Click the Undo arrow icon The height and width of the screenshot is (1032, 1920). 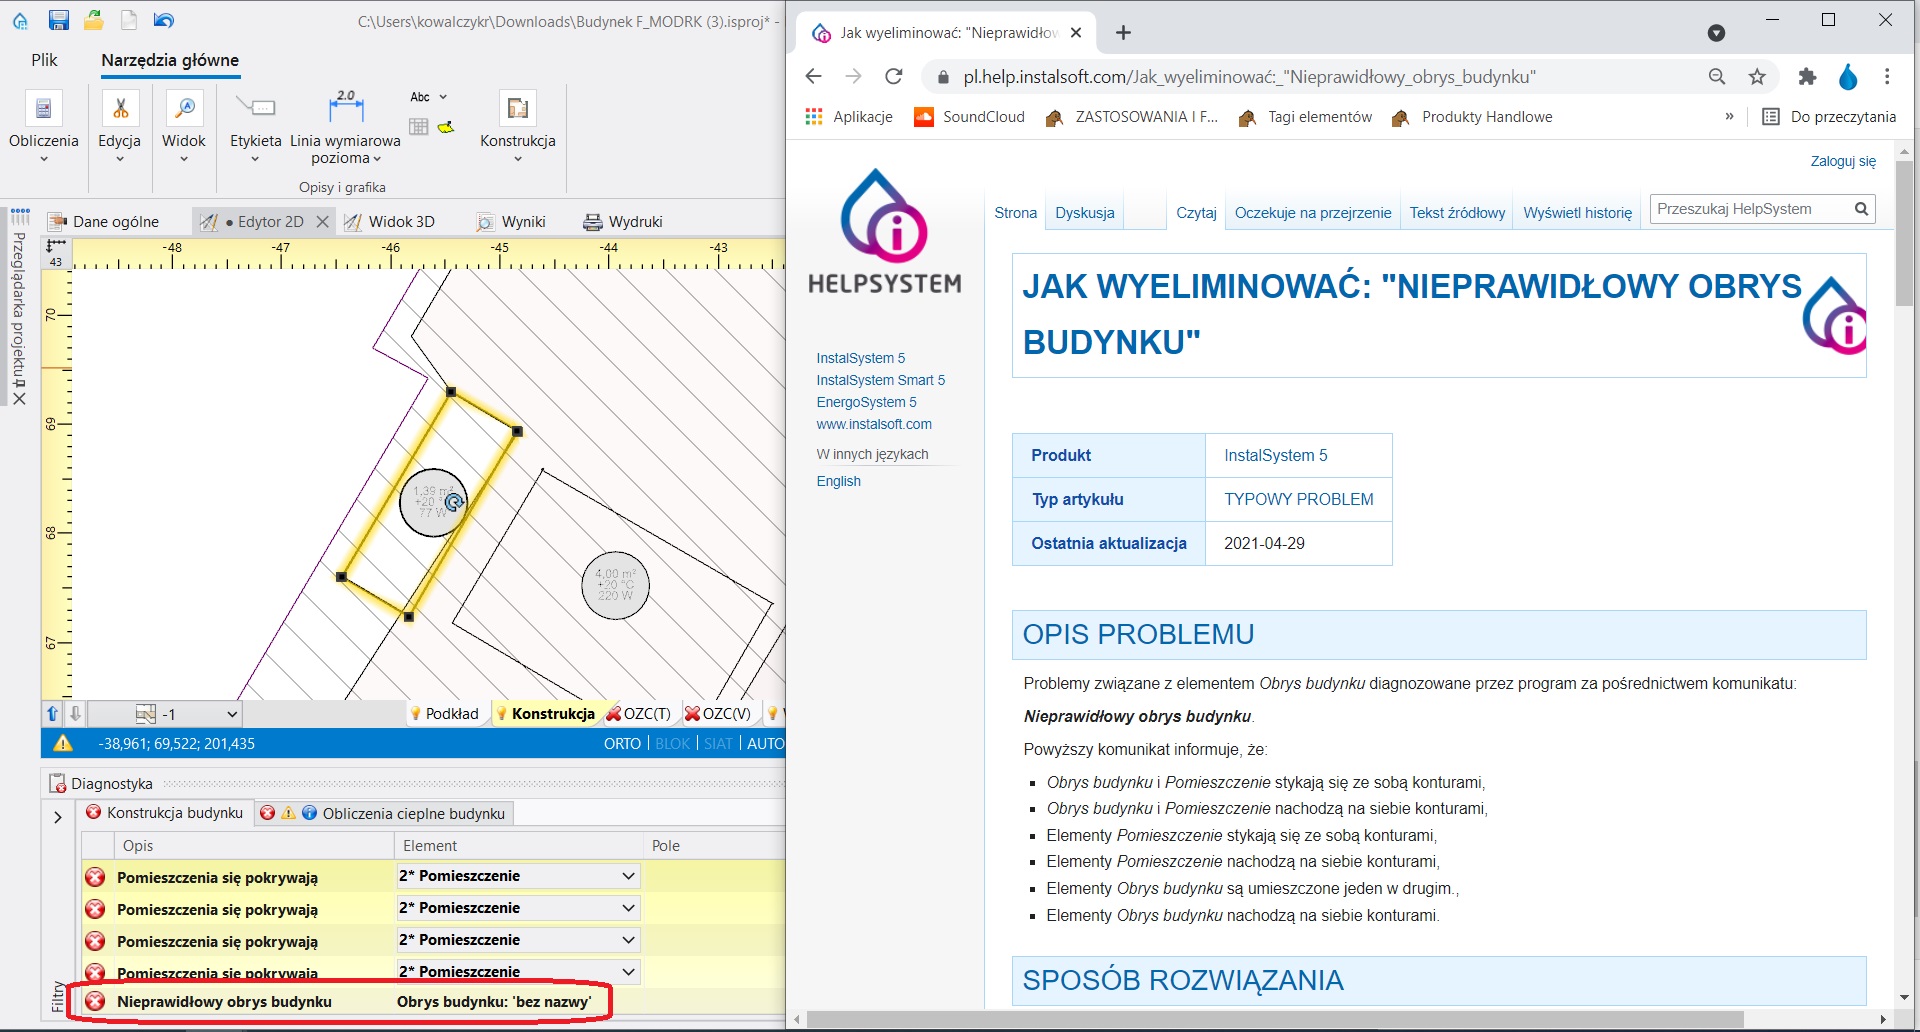[164, 20]
